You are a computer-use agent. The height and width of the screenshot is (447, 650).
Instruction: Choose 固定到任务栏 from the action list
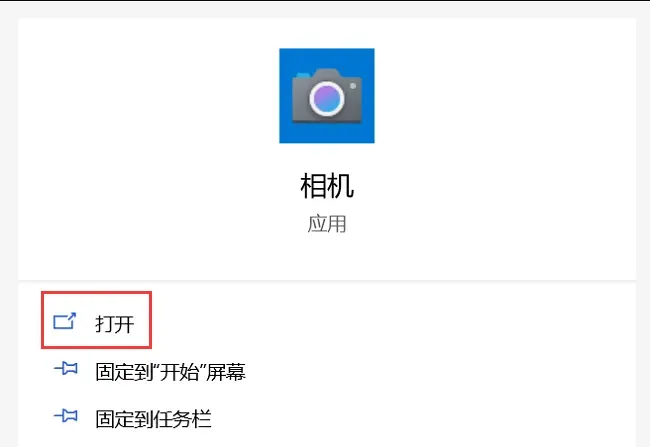(x=133, y=419)
